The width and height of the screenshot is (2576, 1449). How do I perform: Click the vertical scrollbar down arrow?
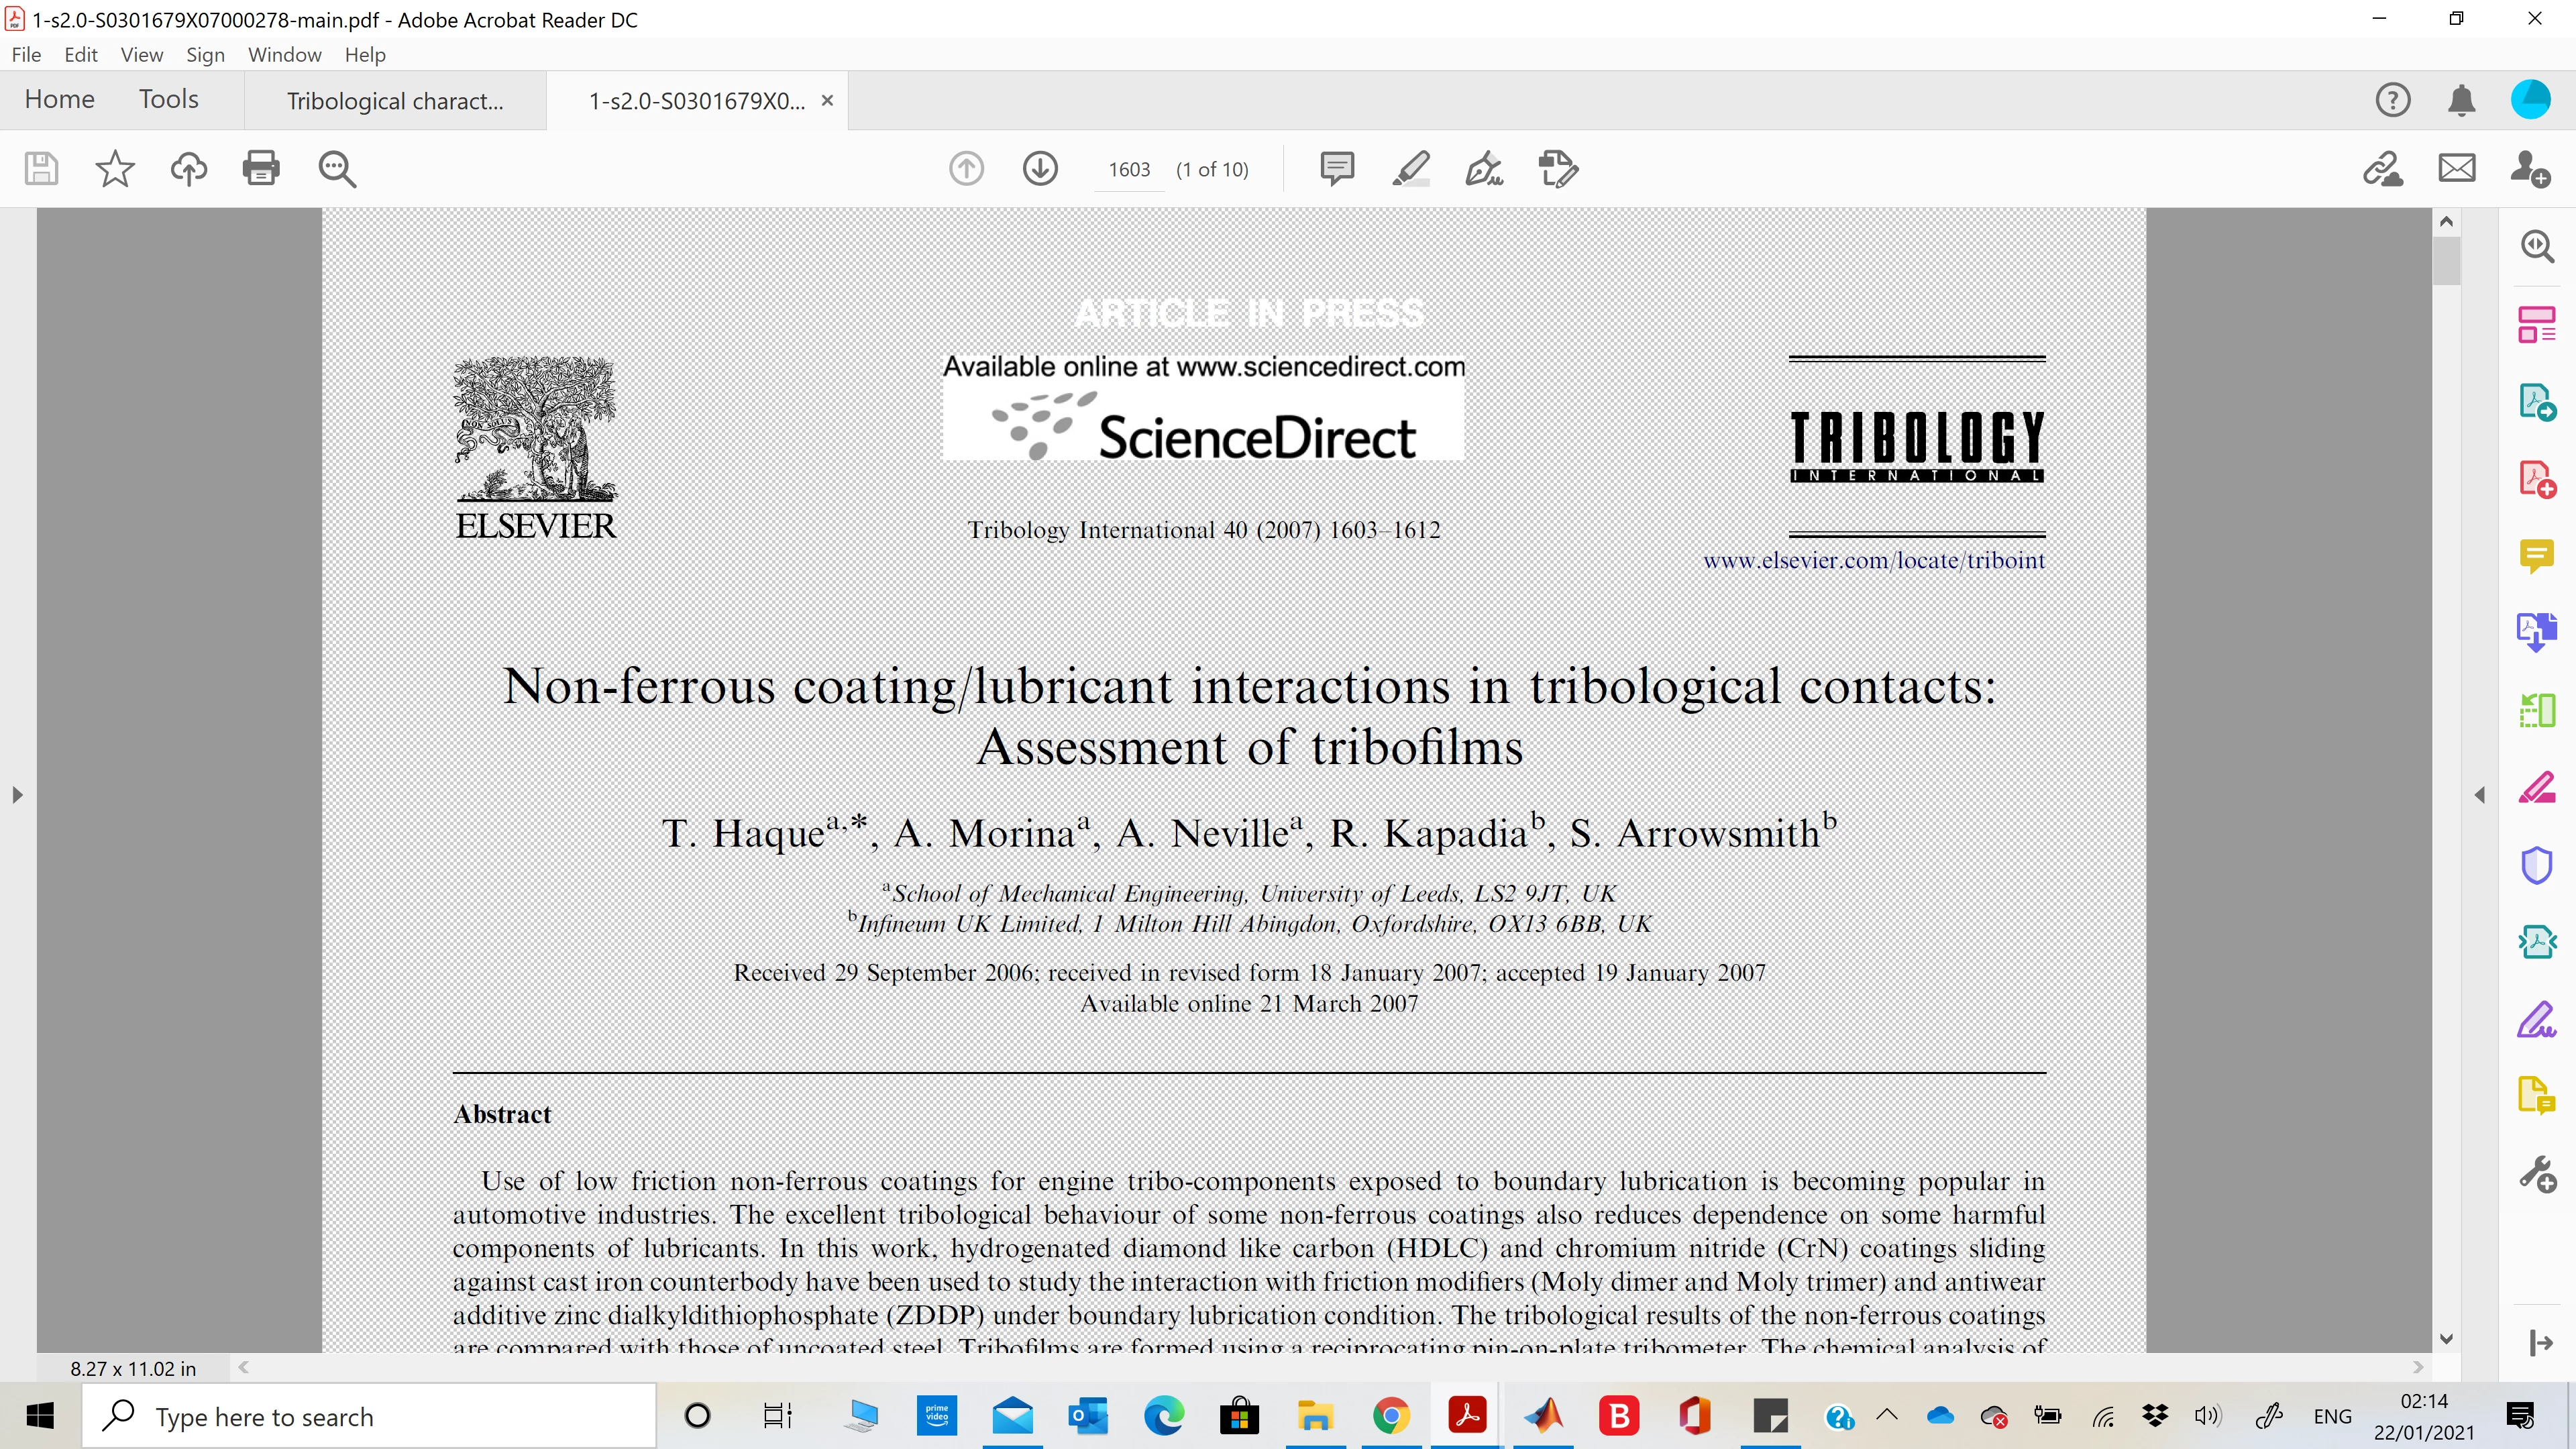click(2447, 1339)
